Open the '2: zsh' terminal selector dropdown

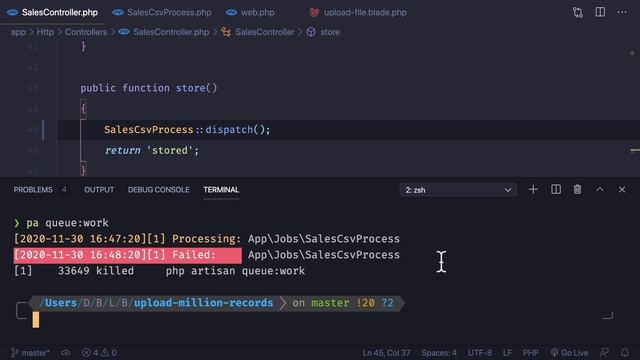point(458,190)
